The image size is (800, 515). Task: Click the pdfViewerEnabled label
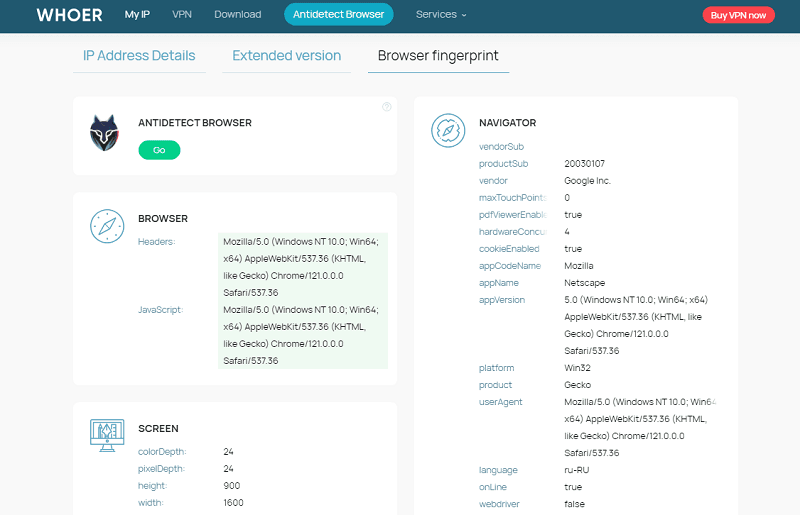pos(513,215)
